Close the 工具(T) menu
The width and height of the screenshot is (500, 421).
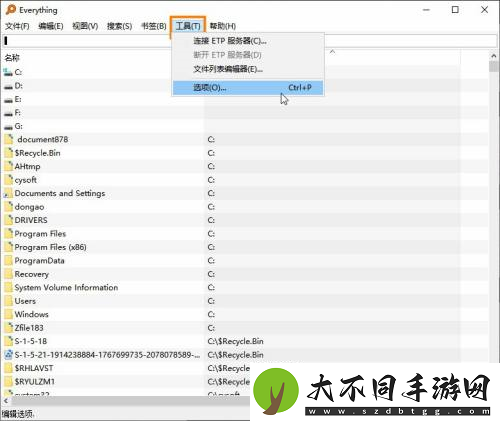point(188,26)
